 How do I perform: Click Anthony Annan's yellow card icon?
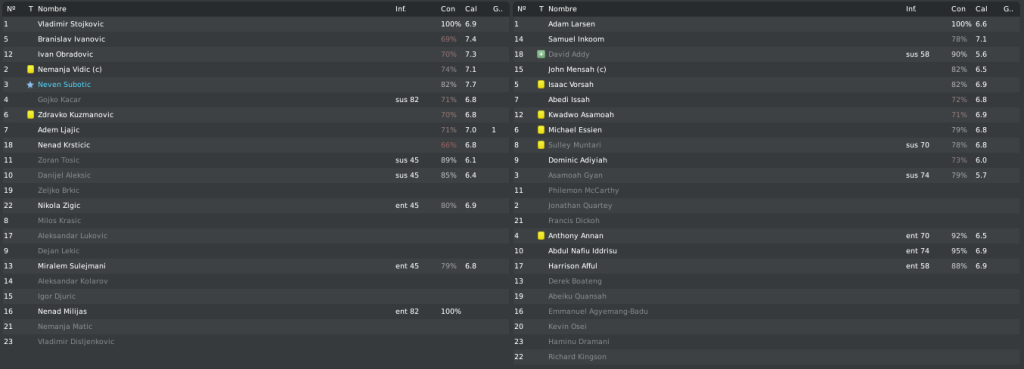(541, 235)
